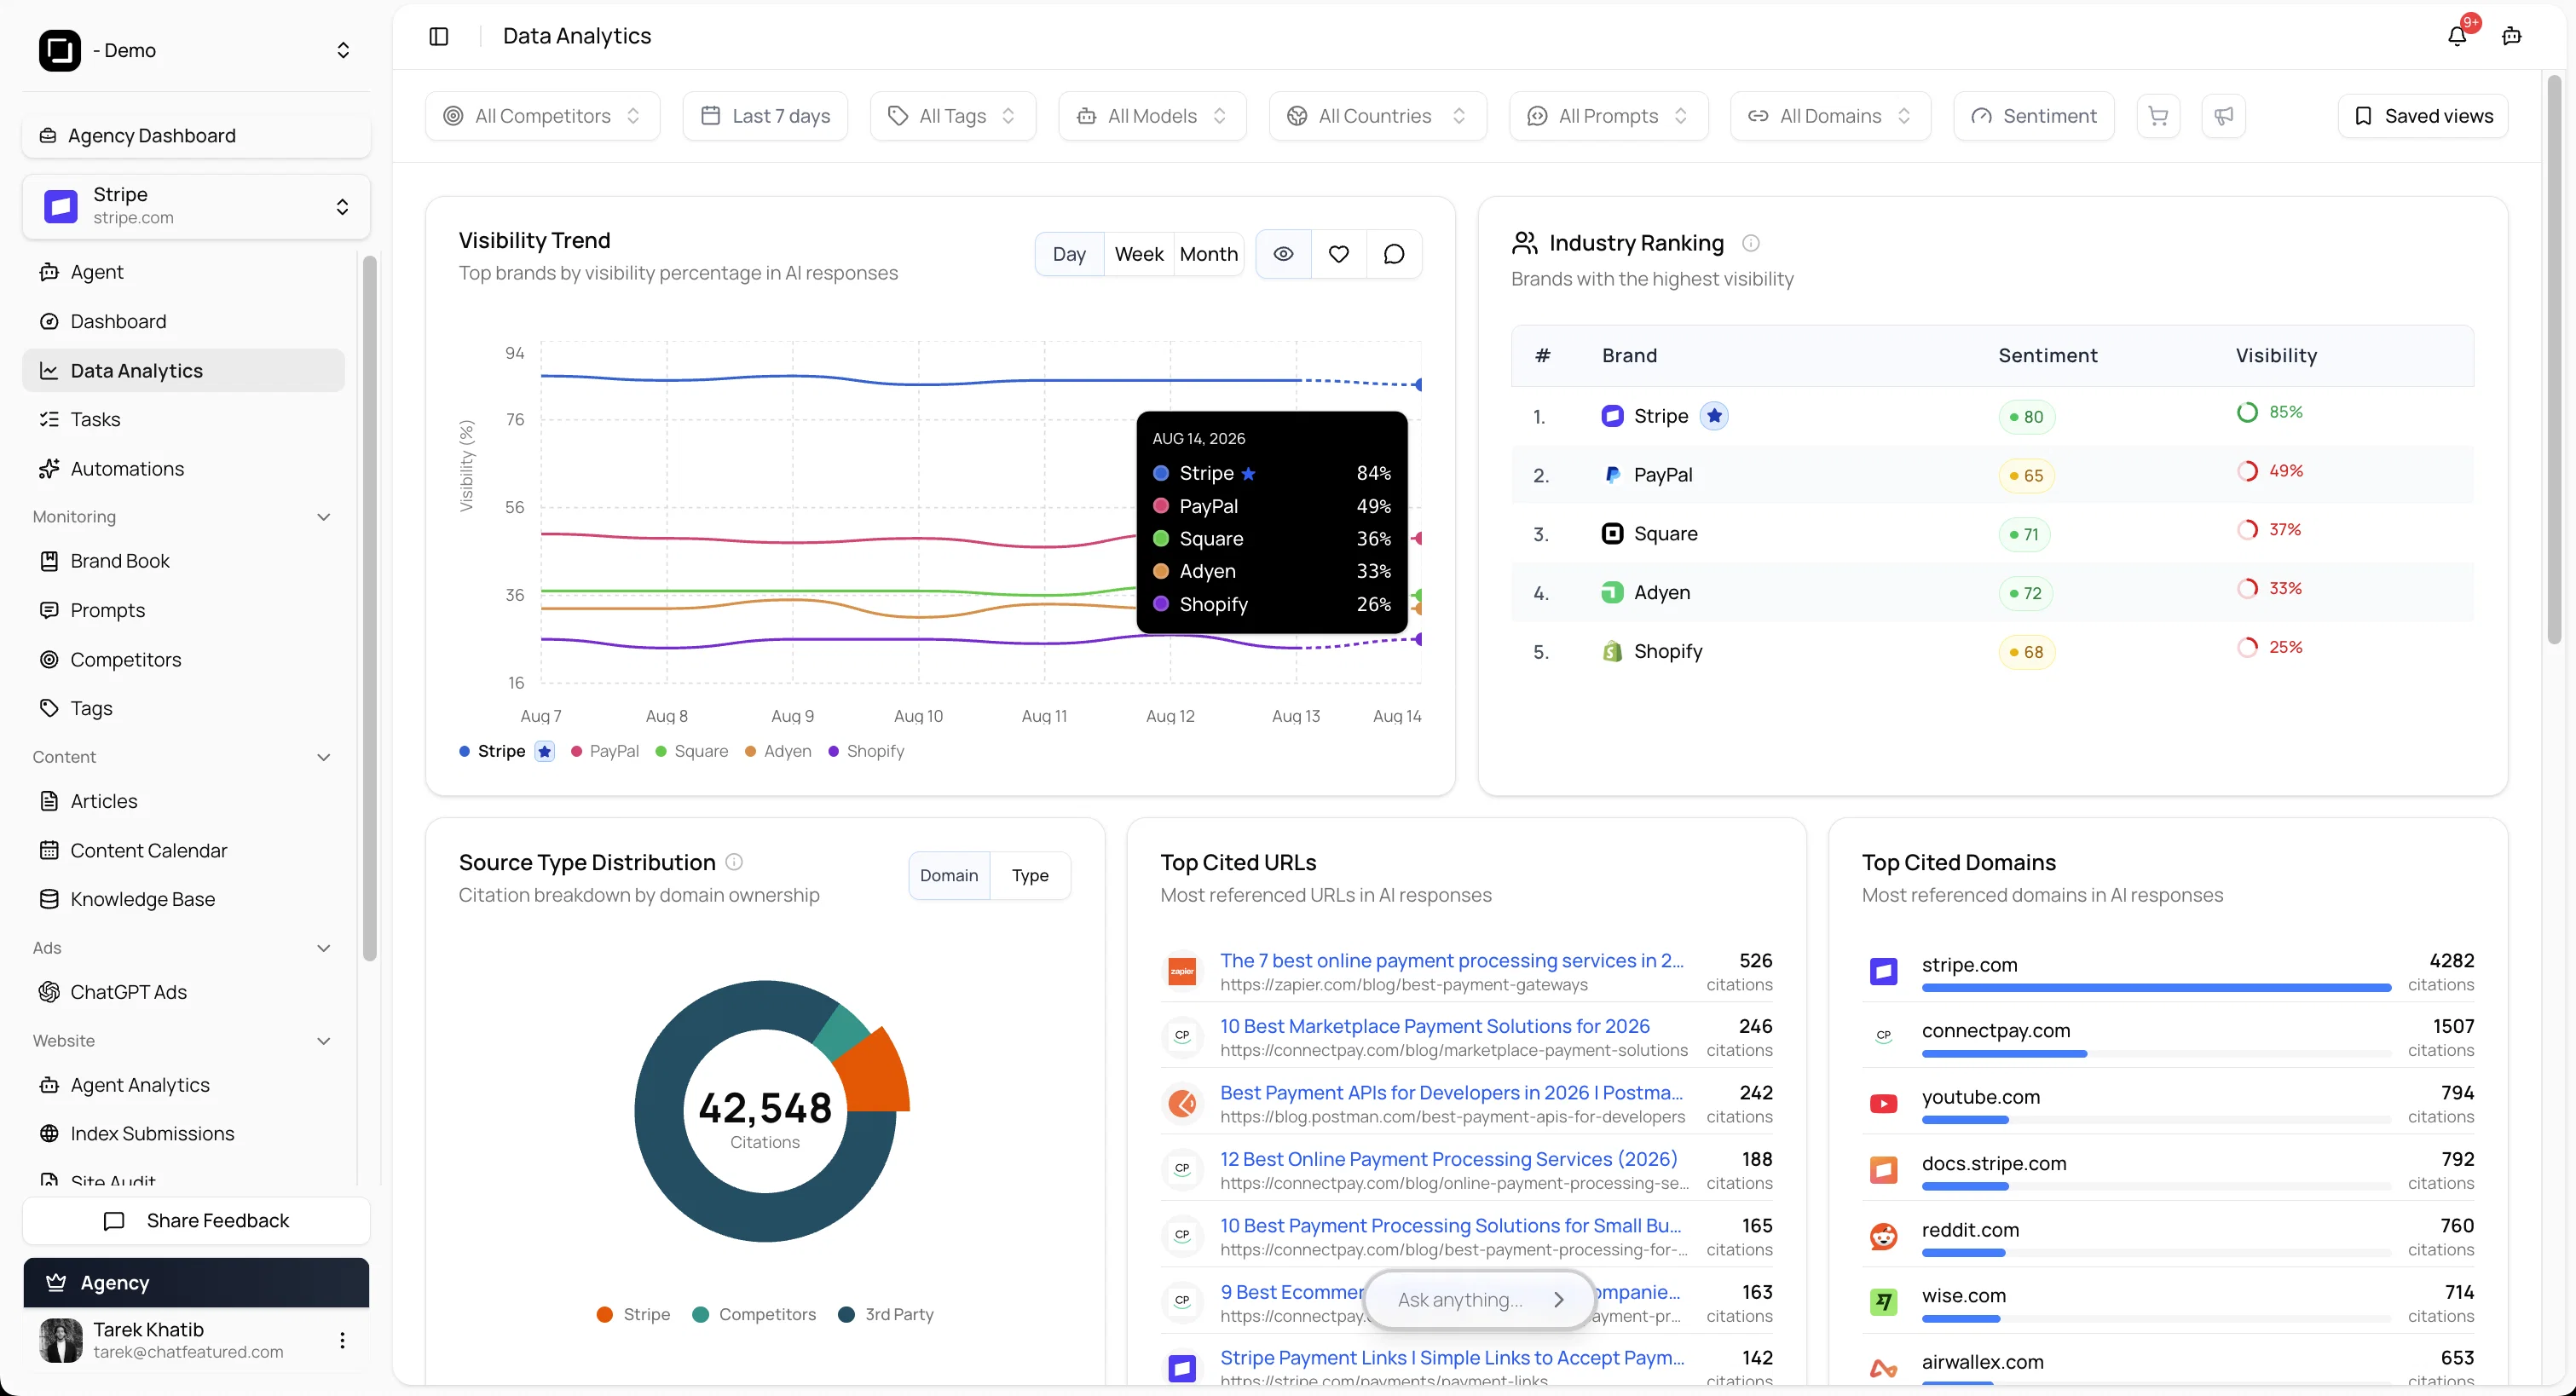Switch Visibility Trend to Week view

1139,254
